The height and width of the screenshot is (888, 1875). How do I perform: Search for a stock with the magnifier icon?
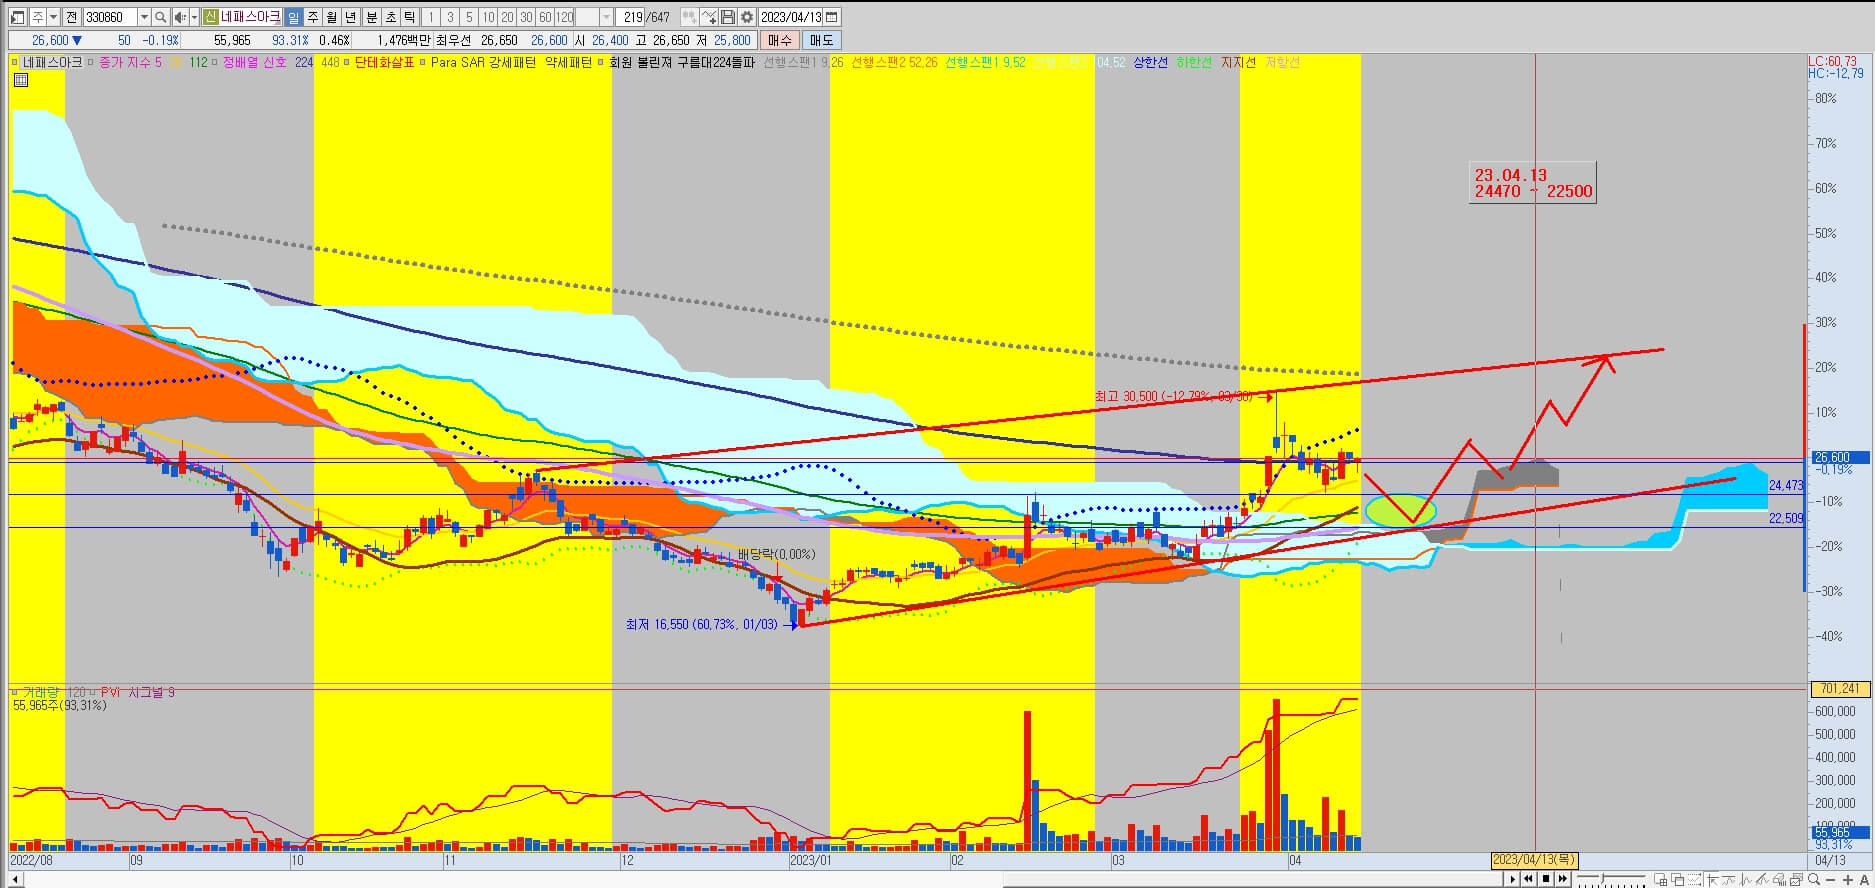click(160, 17)
